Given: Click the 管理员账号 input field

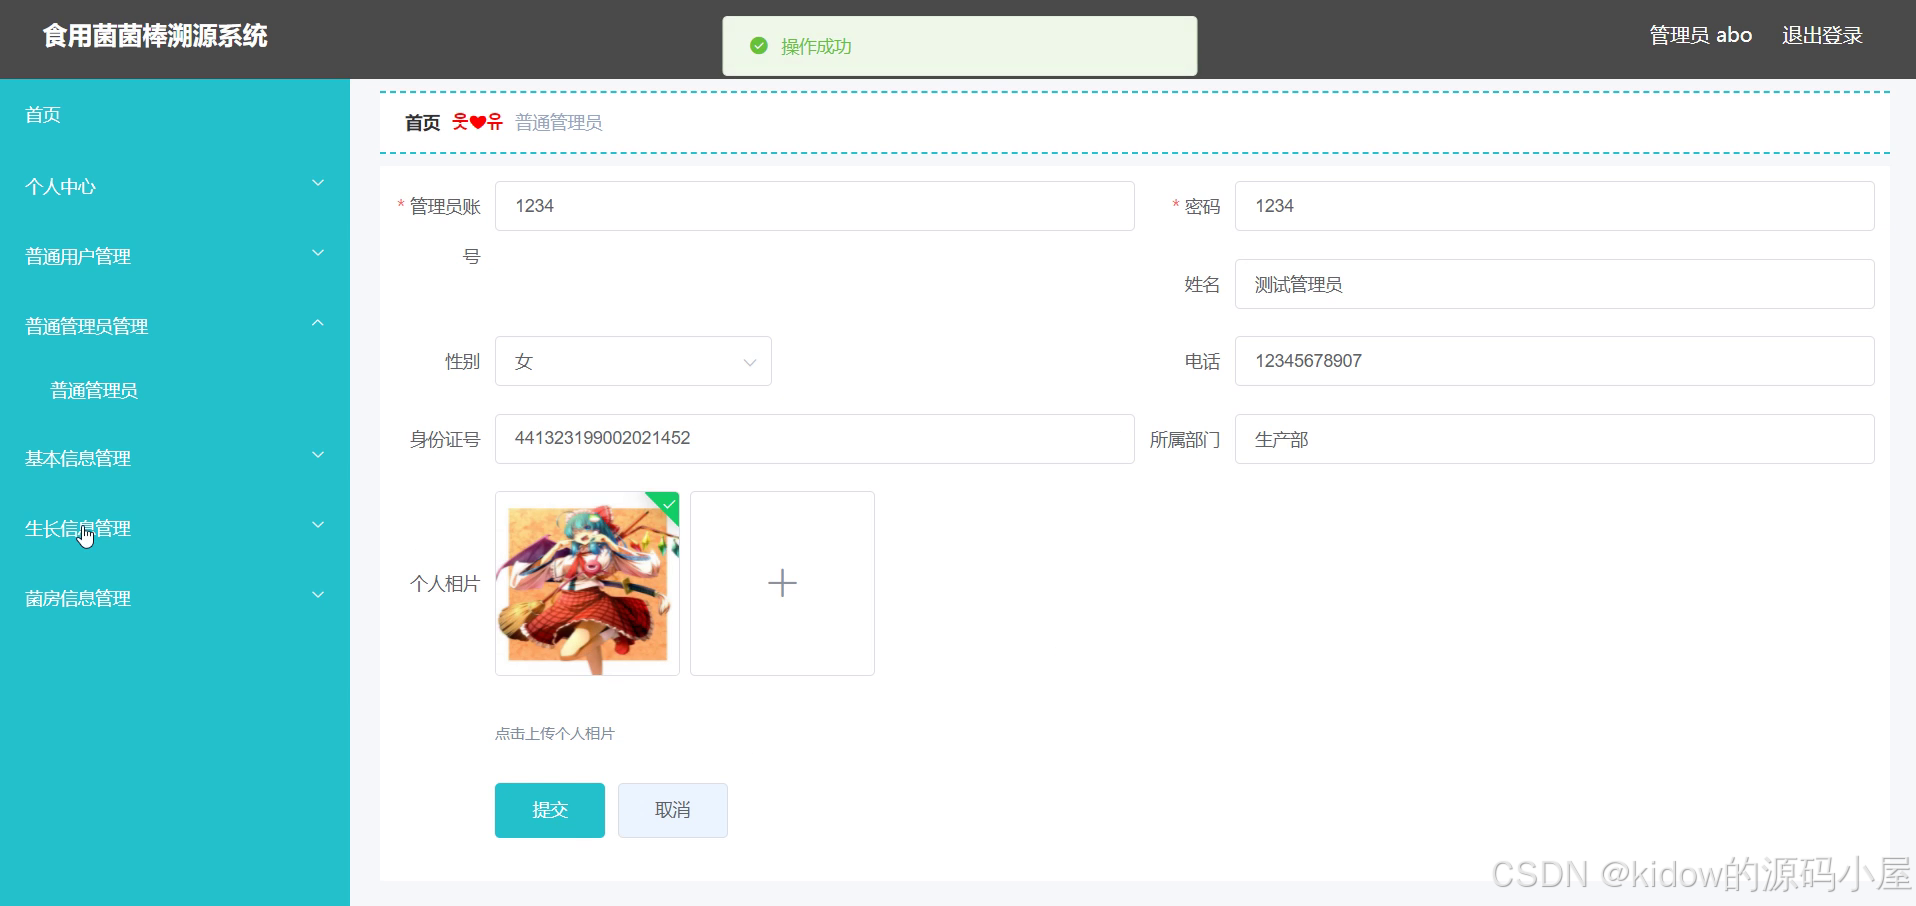Looking at the screenshot, I should [x=814, y=206].
